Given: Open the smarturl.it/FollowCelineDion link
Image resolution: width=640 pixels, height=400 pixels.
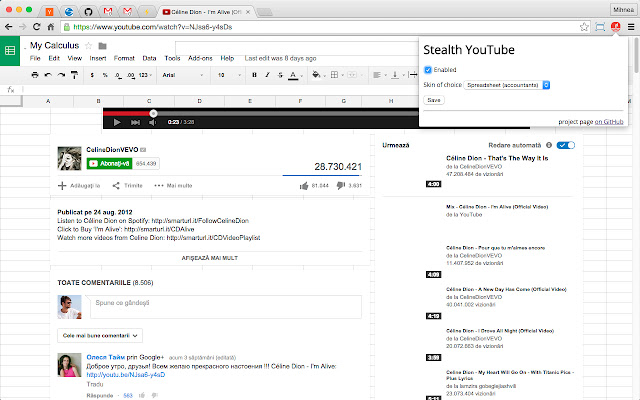Looking at the screenshot, I should tap(200, 221).
